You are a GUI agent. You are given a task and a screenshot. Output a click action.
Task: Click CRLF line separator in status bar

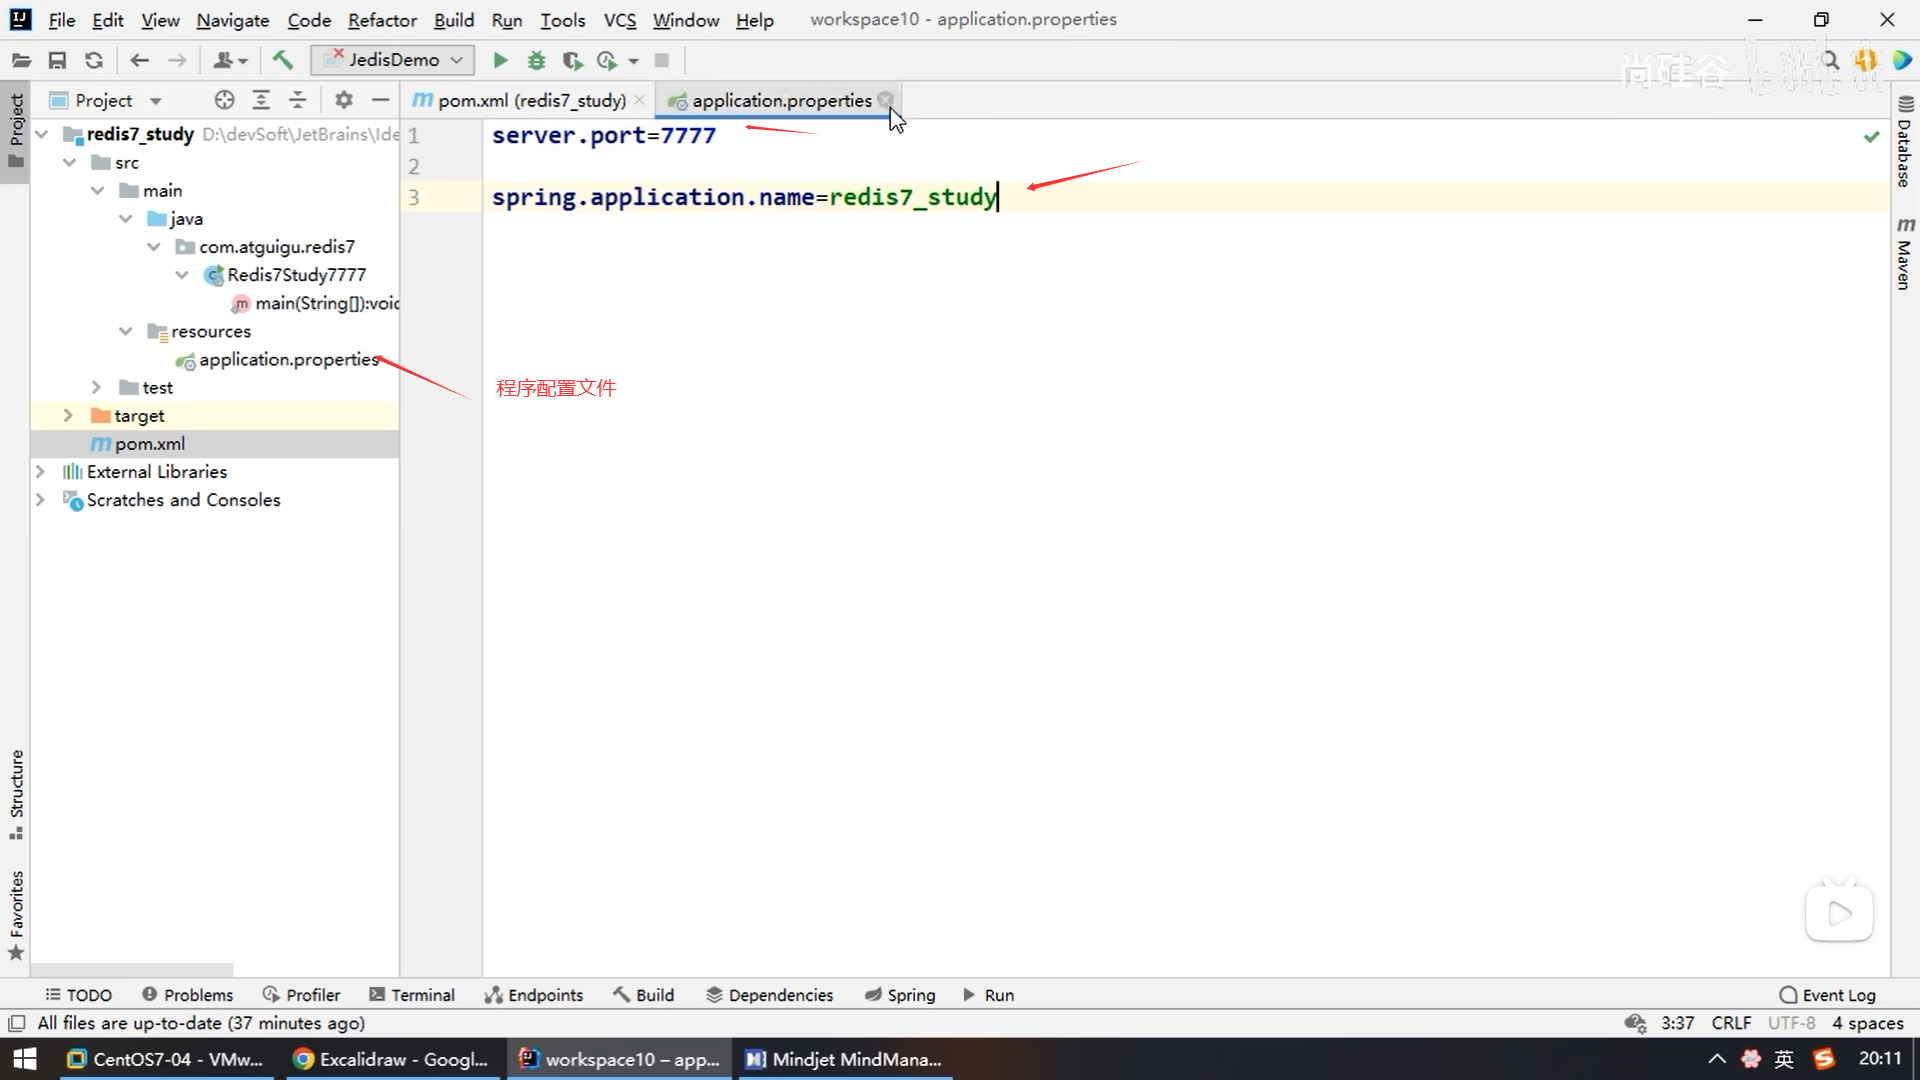(1731, 1023)
